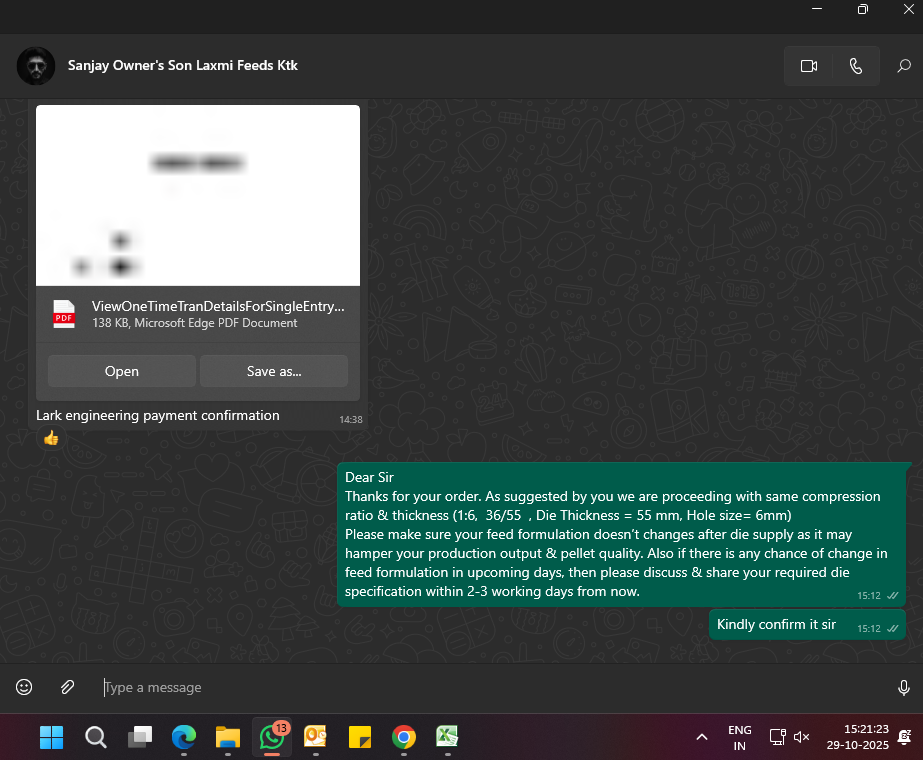Open the Windows Start menu

pos(51,738)
